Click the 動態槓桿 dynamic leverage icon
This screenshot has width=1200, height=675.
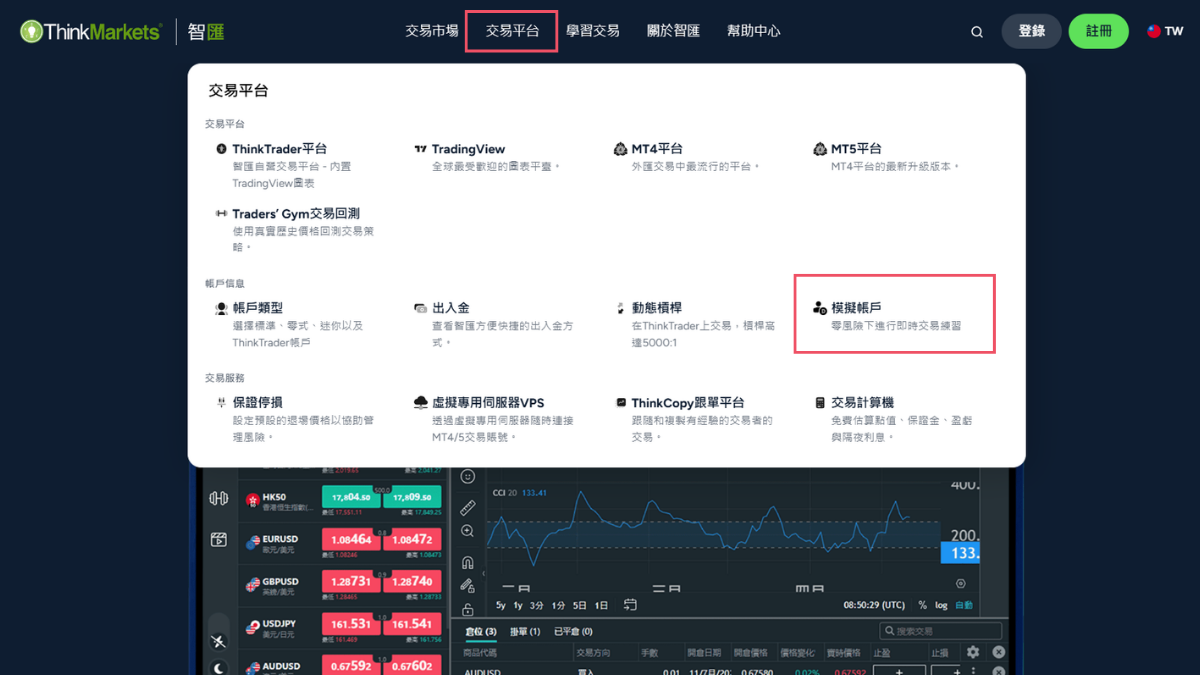tap(620, 308)
